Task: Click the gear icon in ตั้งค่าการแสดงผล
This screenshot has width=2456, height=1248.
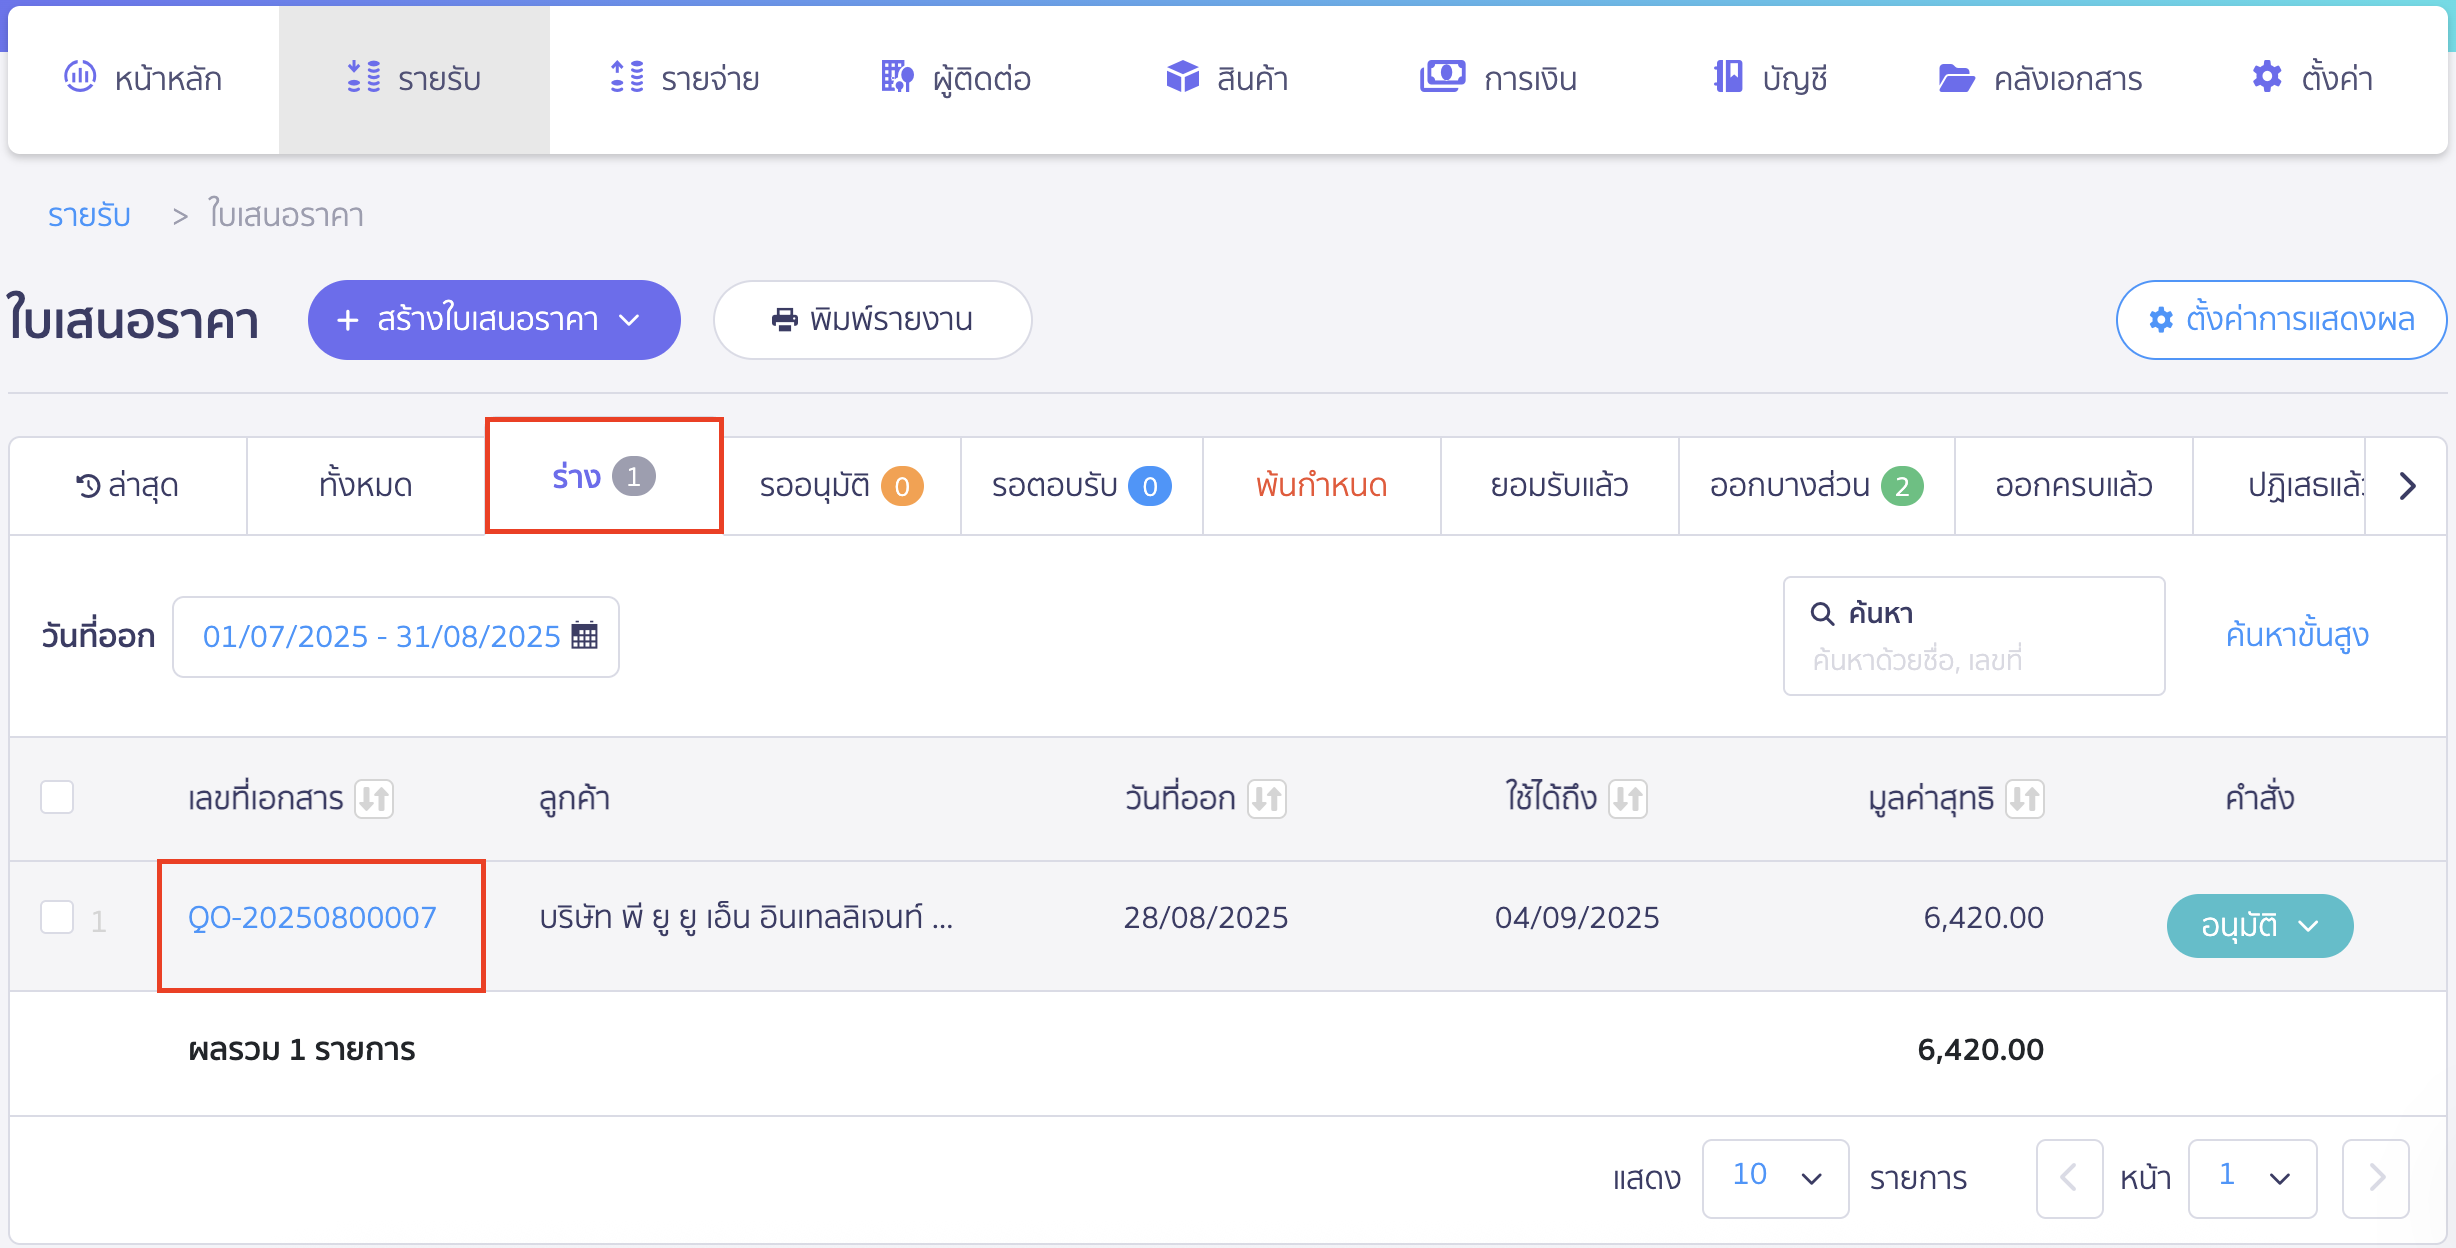Action: (2161, 320)
